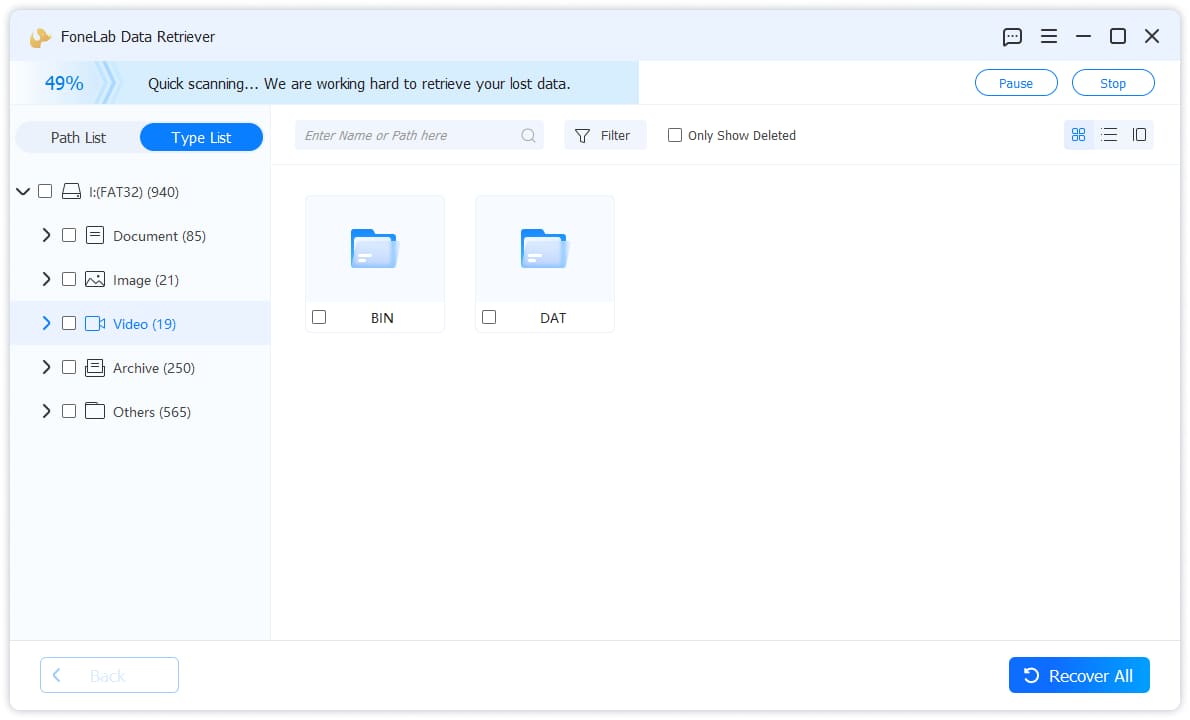
Task: Click the Video camera icon
Action: click(x=95, y=323)
